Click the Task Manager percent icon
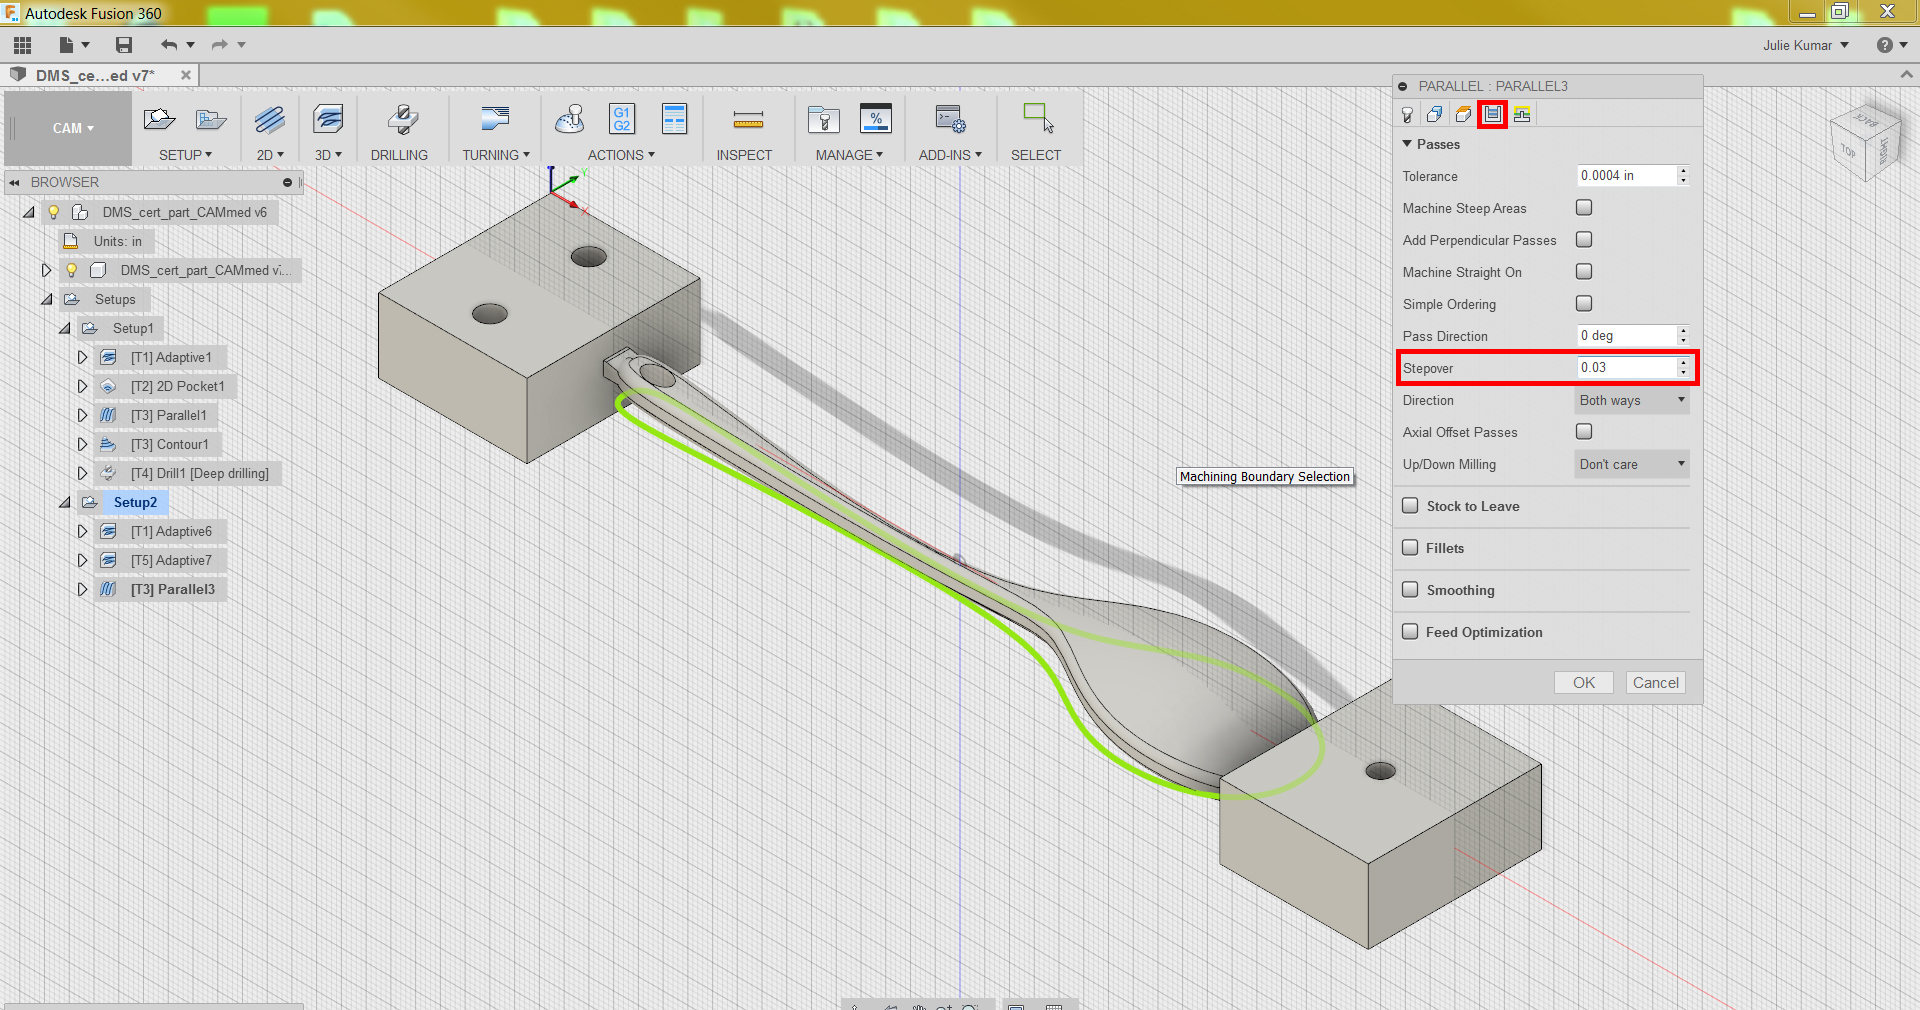 (876, 119)
